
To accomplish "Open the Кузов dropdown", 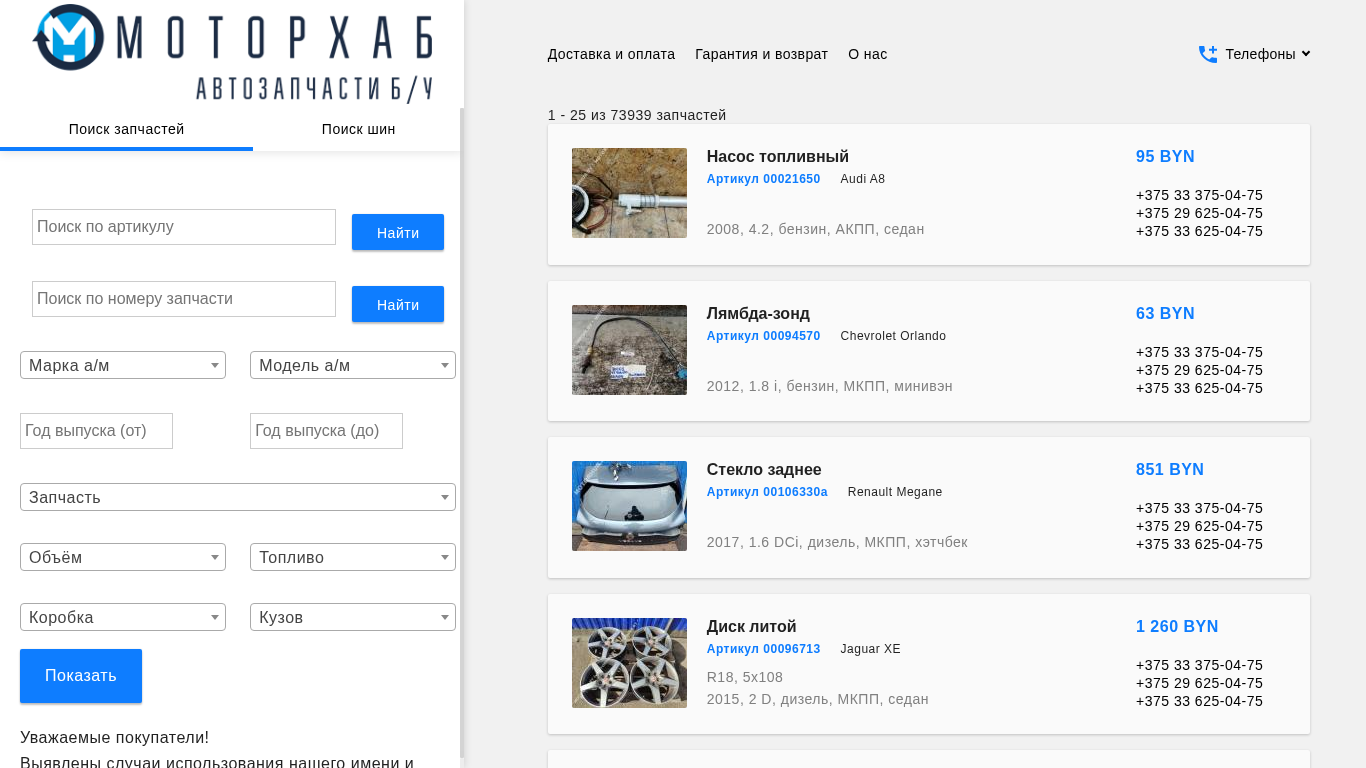I will 353,617.
